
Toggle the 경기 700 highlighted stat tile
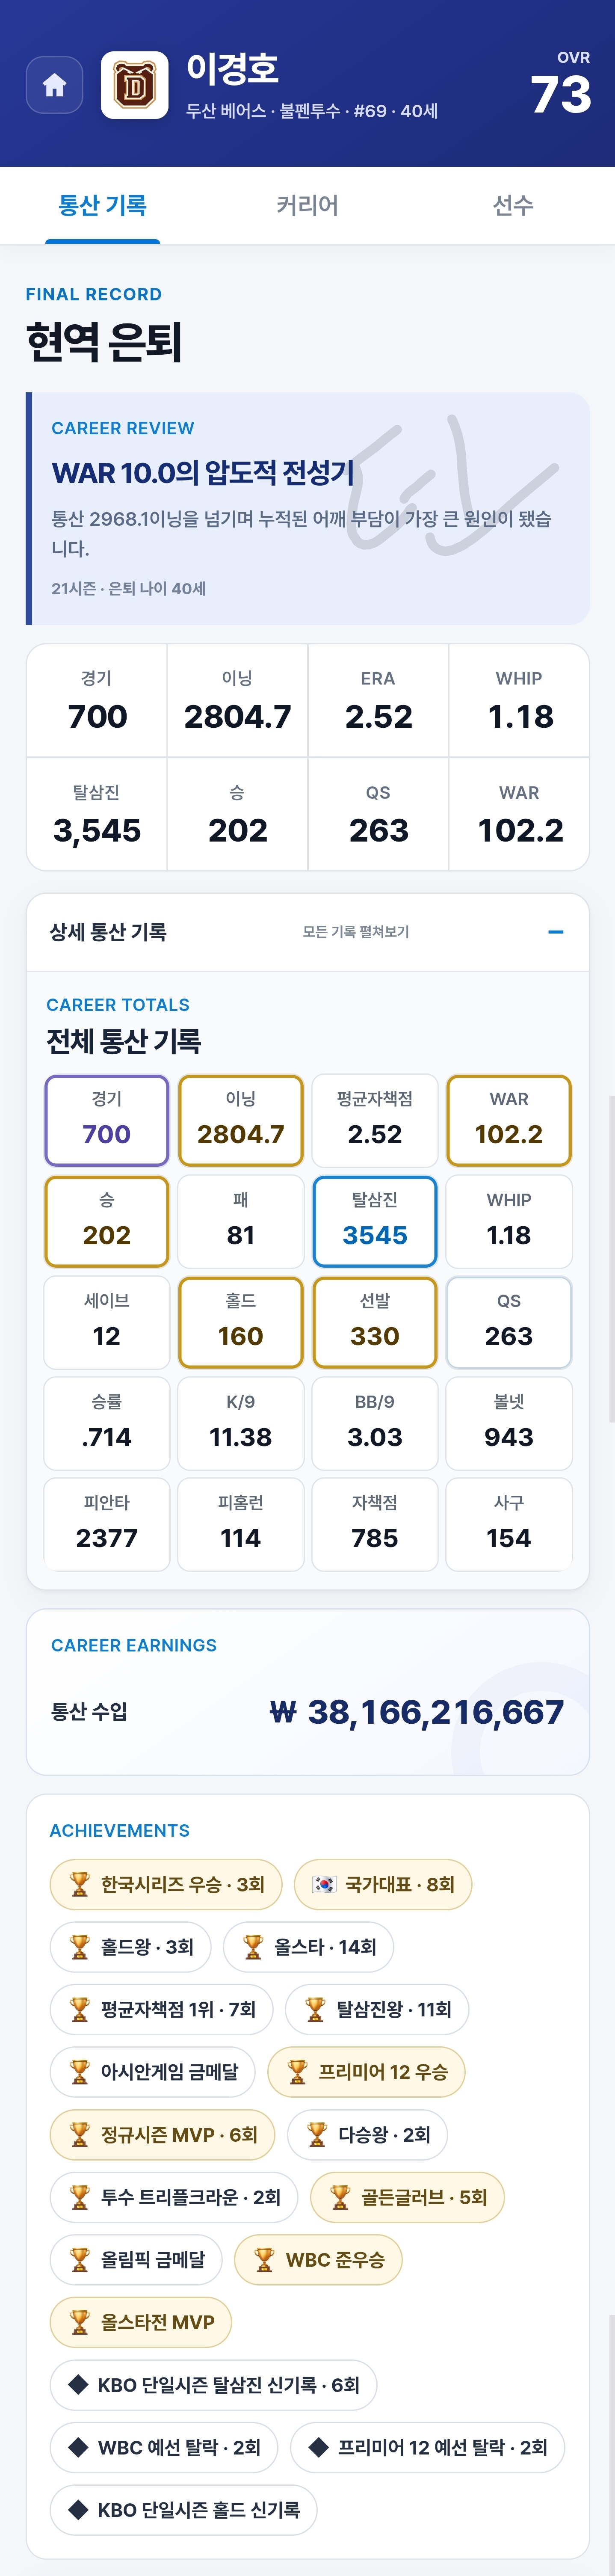(x=107, y=1120)
